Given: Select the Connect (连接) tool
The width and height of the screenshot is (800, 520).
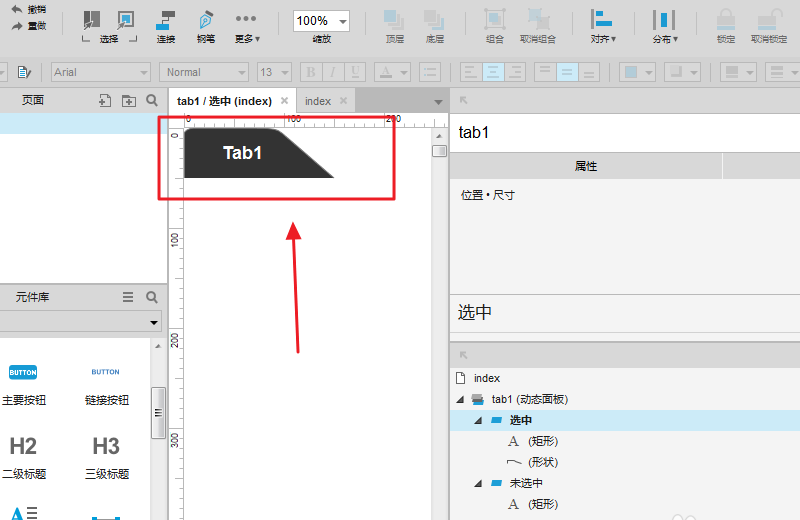Looking at the screenshot, I should (166, 27).
